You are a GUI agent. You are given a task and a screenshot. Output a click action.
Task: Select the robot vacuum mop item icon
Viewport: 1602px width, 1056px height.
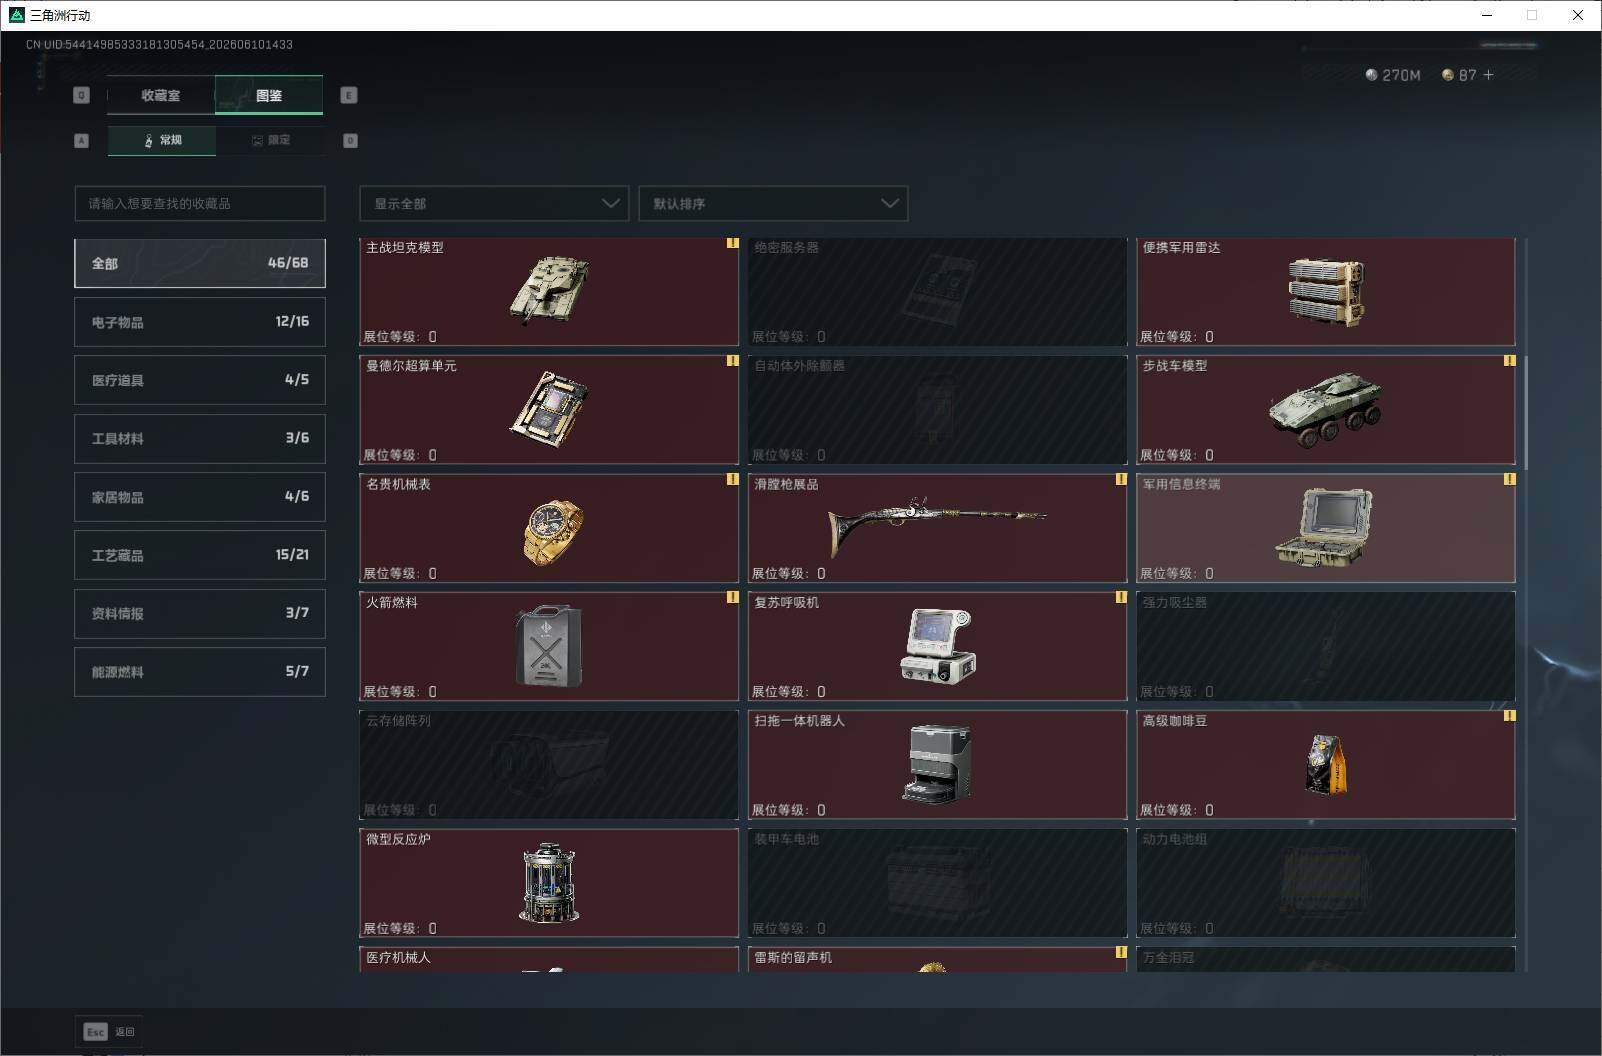pos(937,764)
